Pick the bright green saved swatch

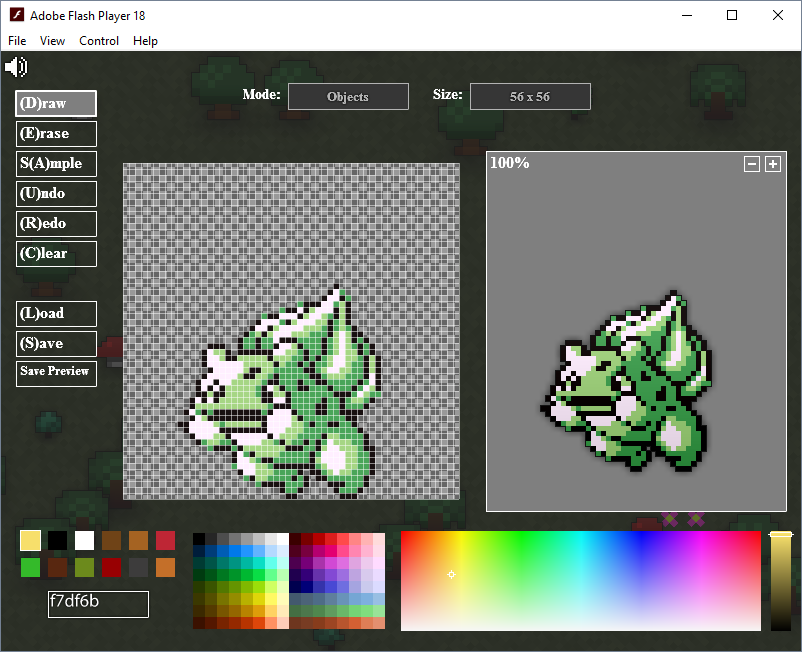click(30, 568)
